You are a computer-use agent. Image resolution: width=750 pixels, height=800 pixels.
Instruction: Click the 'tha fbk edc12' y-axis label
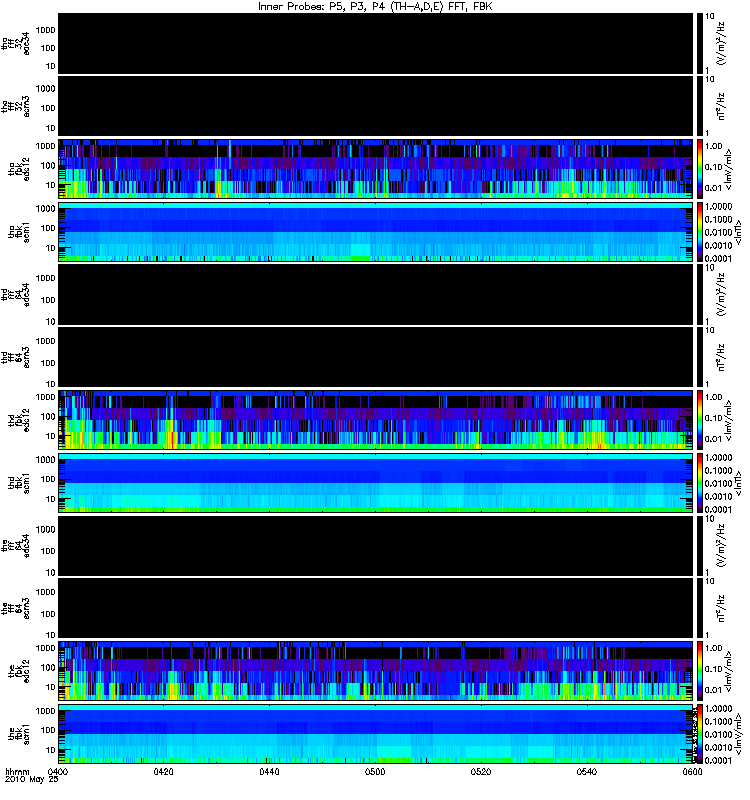coord(19,170)
